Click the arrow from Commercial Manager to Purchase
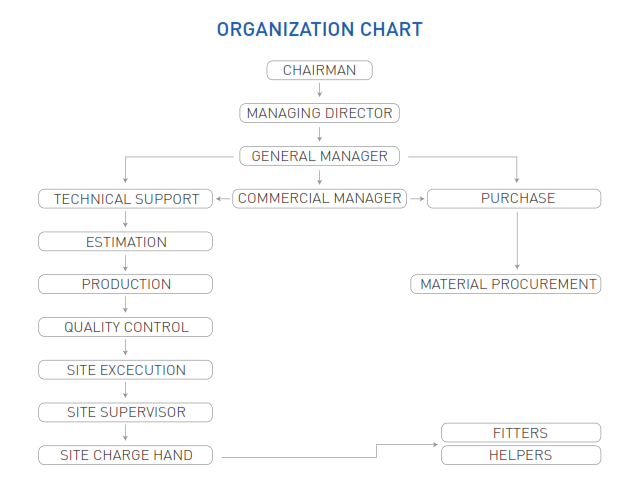638x484 pixels. pos(417,198)
